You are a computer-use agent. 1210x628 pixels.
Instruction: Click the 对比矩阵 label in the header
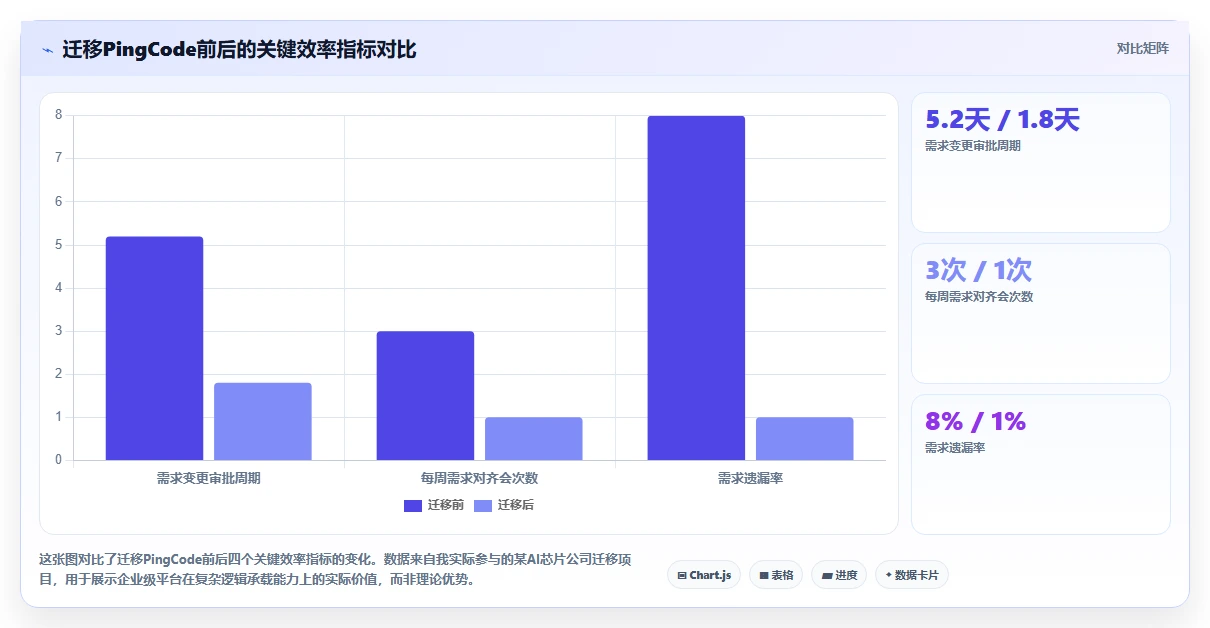tap(1143, 48)
